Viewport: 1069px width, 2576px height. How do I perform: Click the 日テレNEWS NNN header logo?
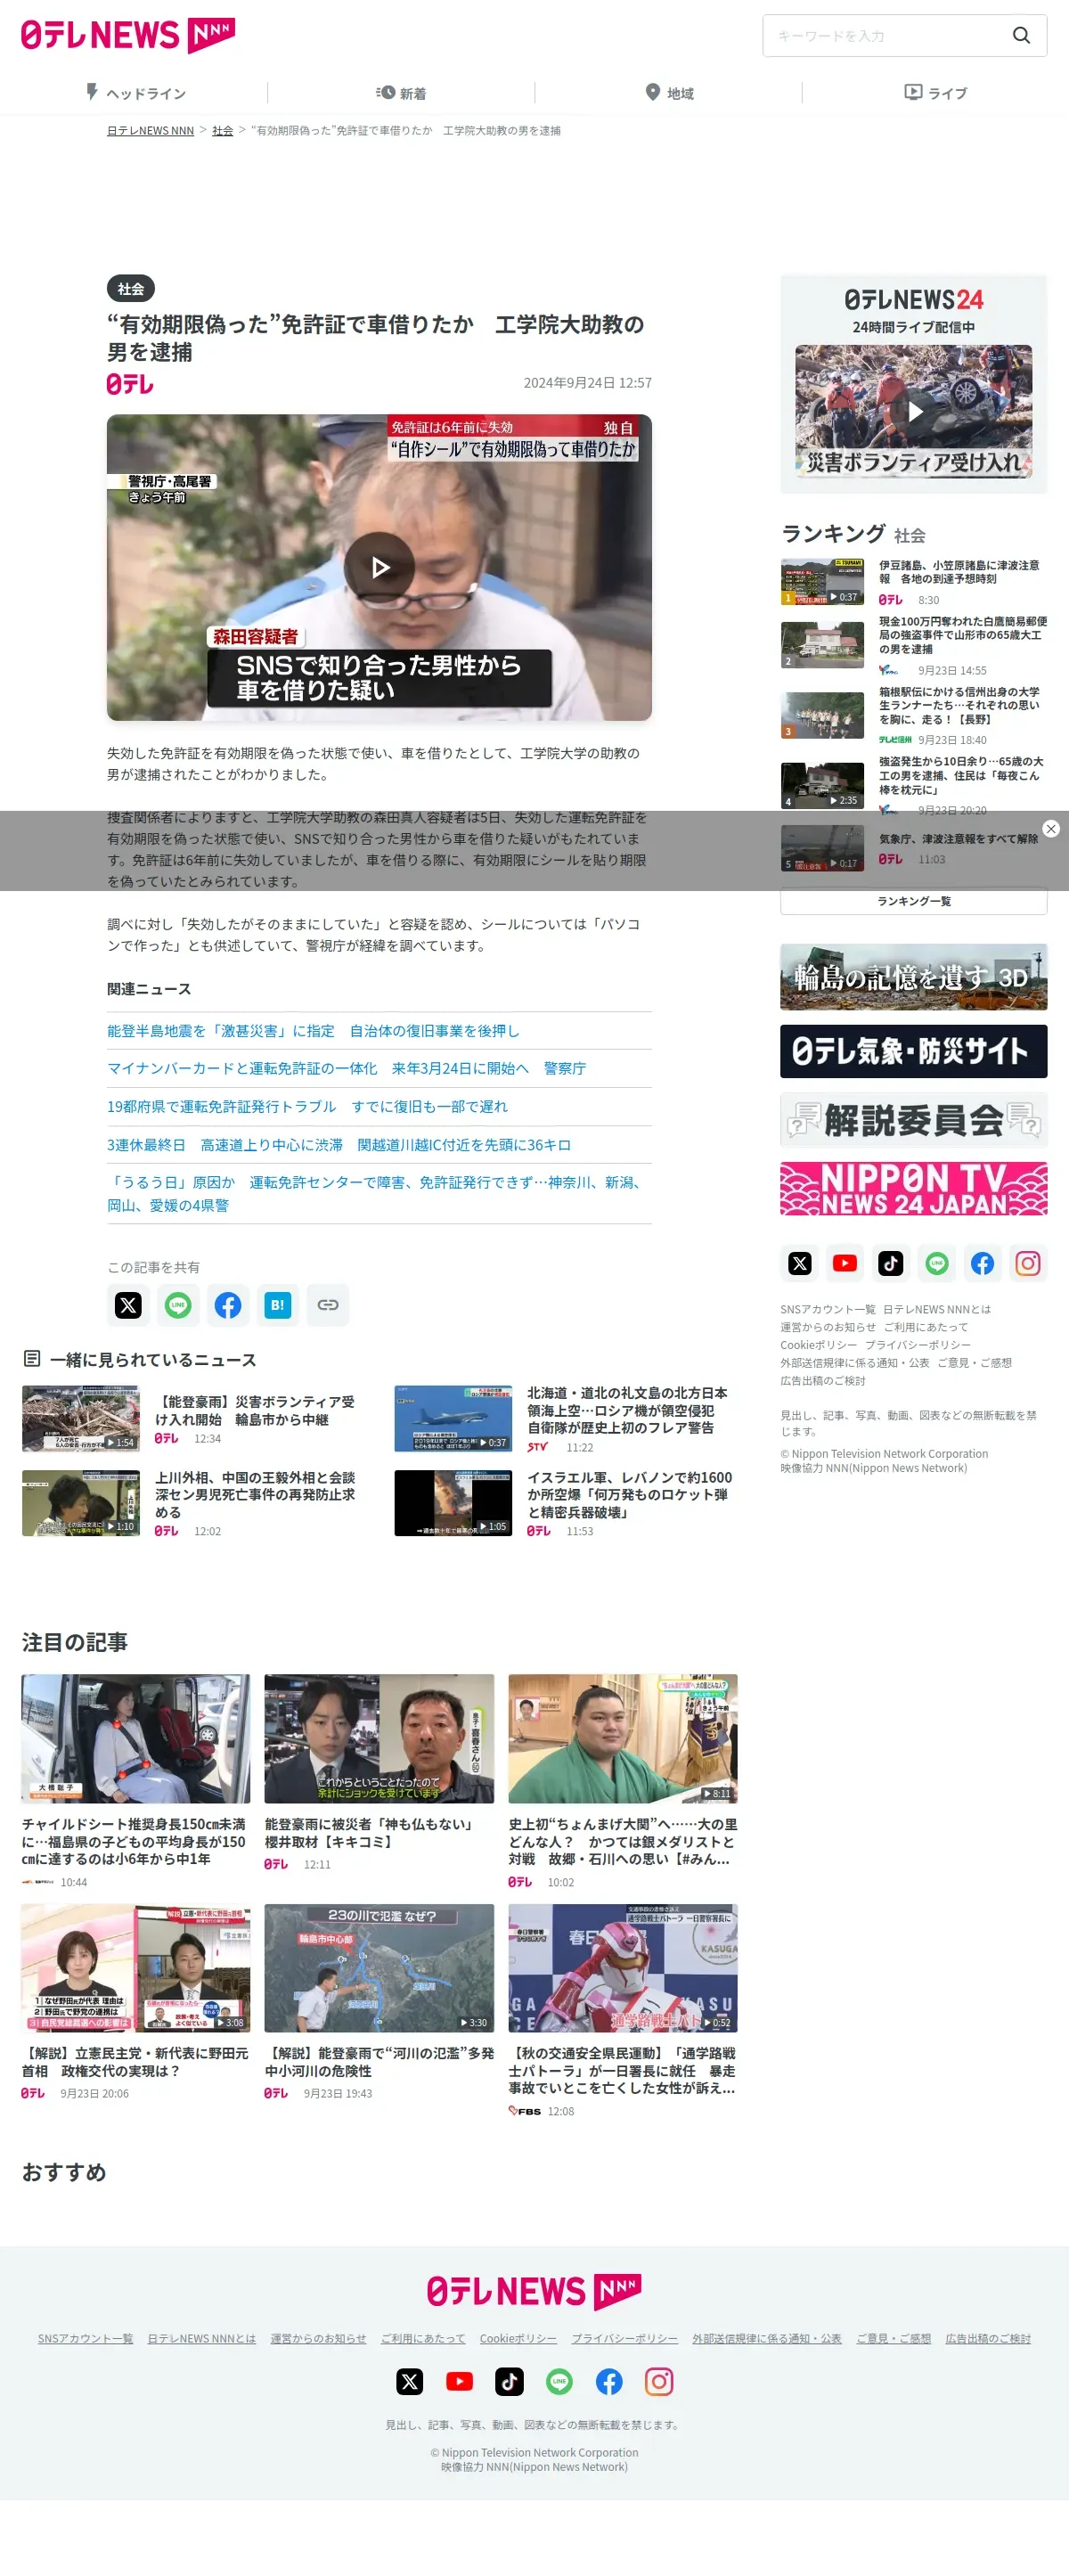128,35
